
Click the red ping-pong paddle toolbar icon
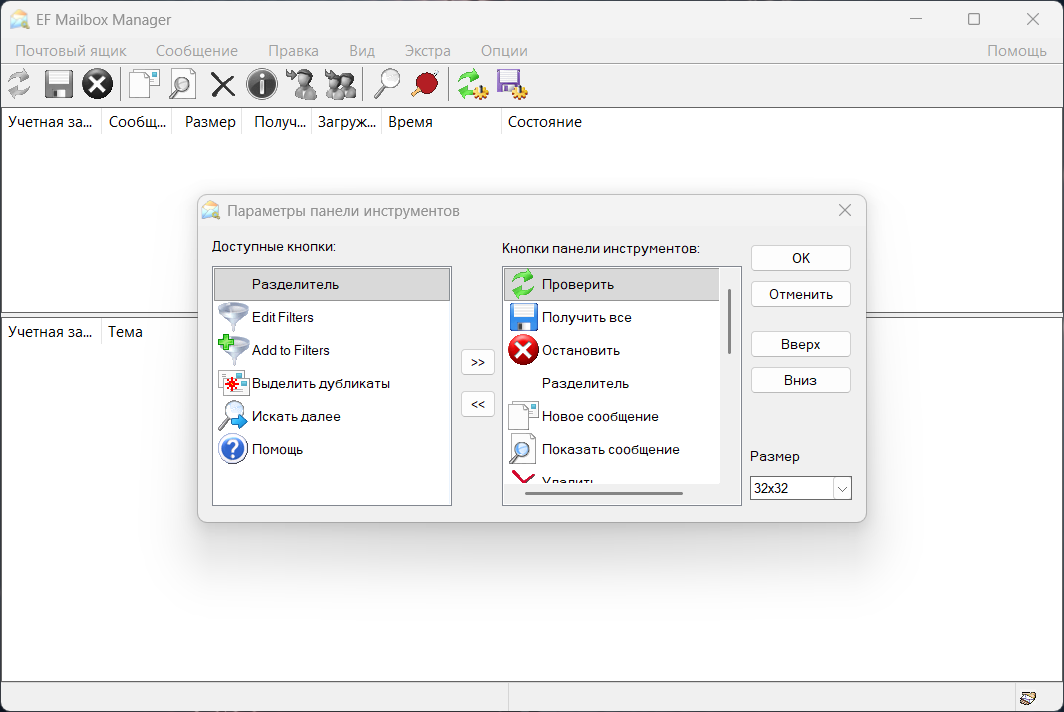(x=426, y=84)
